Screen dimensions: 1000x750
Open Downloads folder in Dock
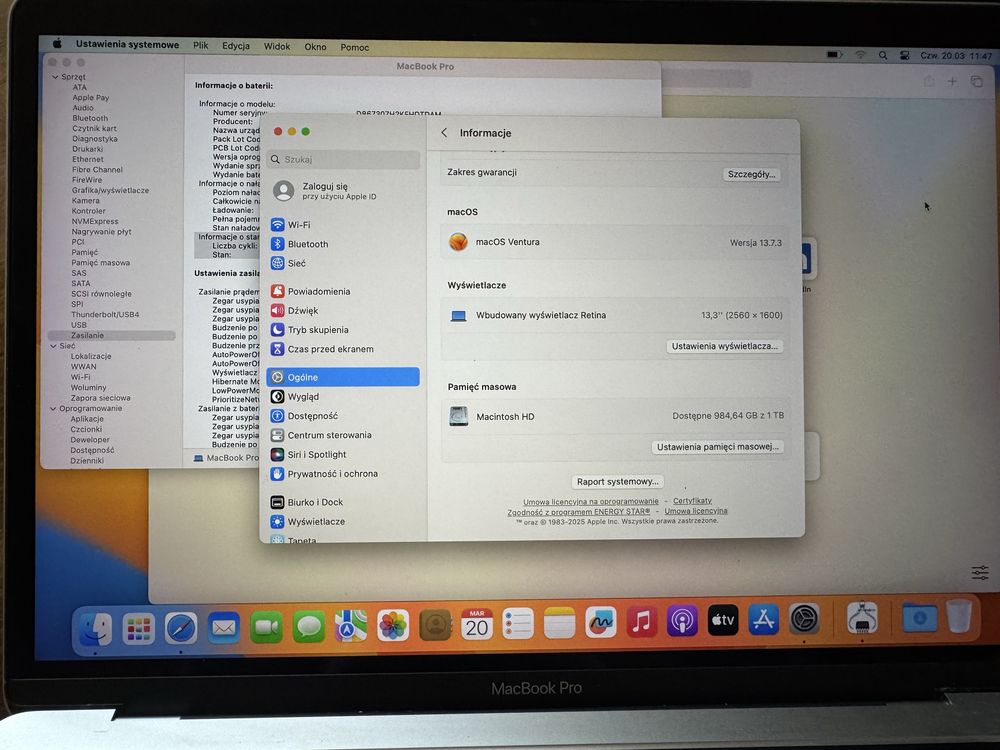[x=920, y=617]
